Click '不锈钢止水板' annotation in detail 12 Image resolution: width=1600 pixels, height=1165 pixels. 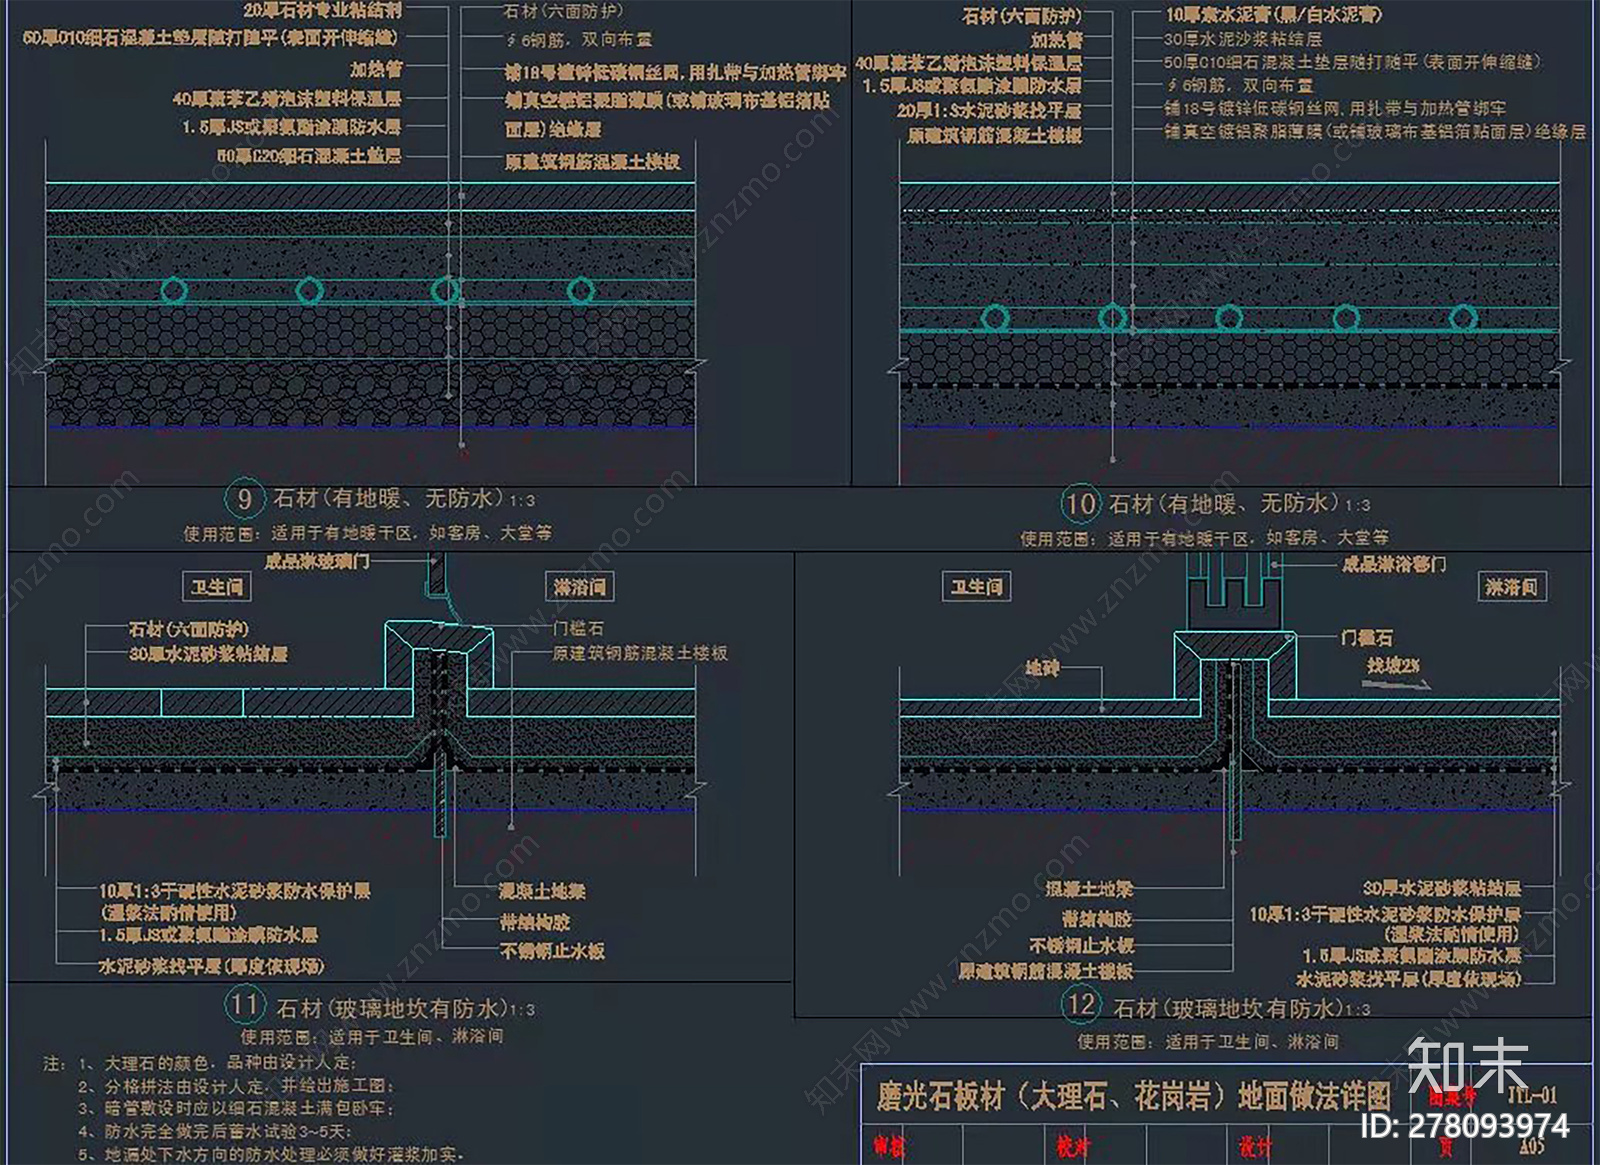pos(1082,945)
